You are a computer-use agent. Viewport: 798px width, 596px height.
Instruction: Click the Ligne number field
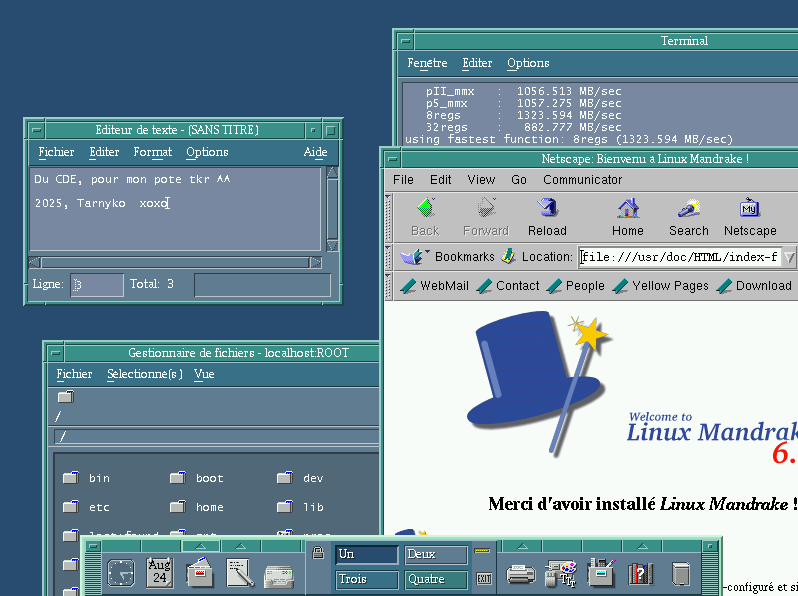pyautogui.click(x=97, y=285)
